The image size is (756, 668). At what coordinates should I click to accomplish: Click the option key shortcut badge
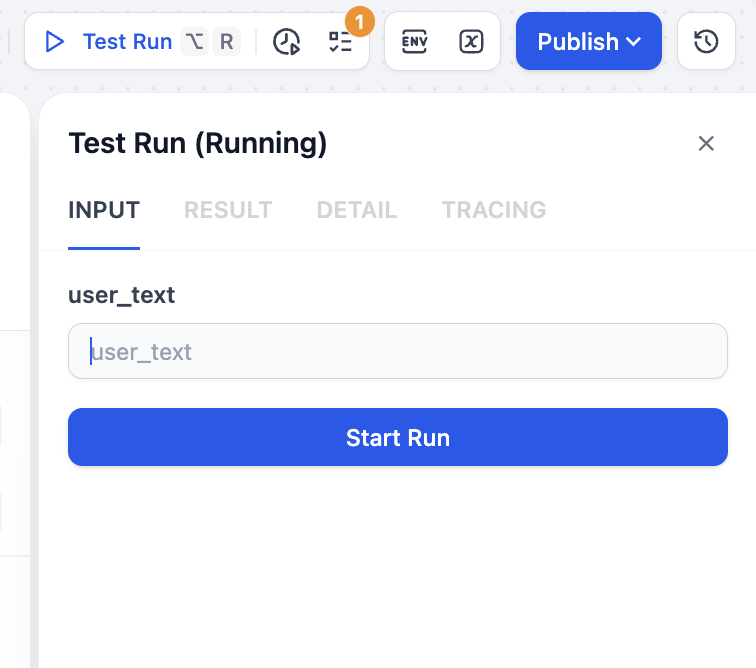195,41
